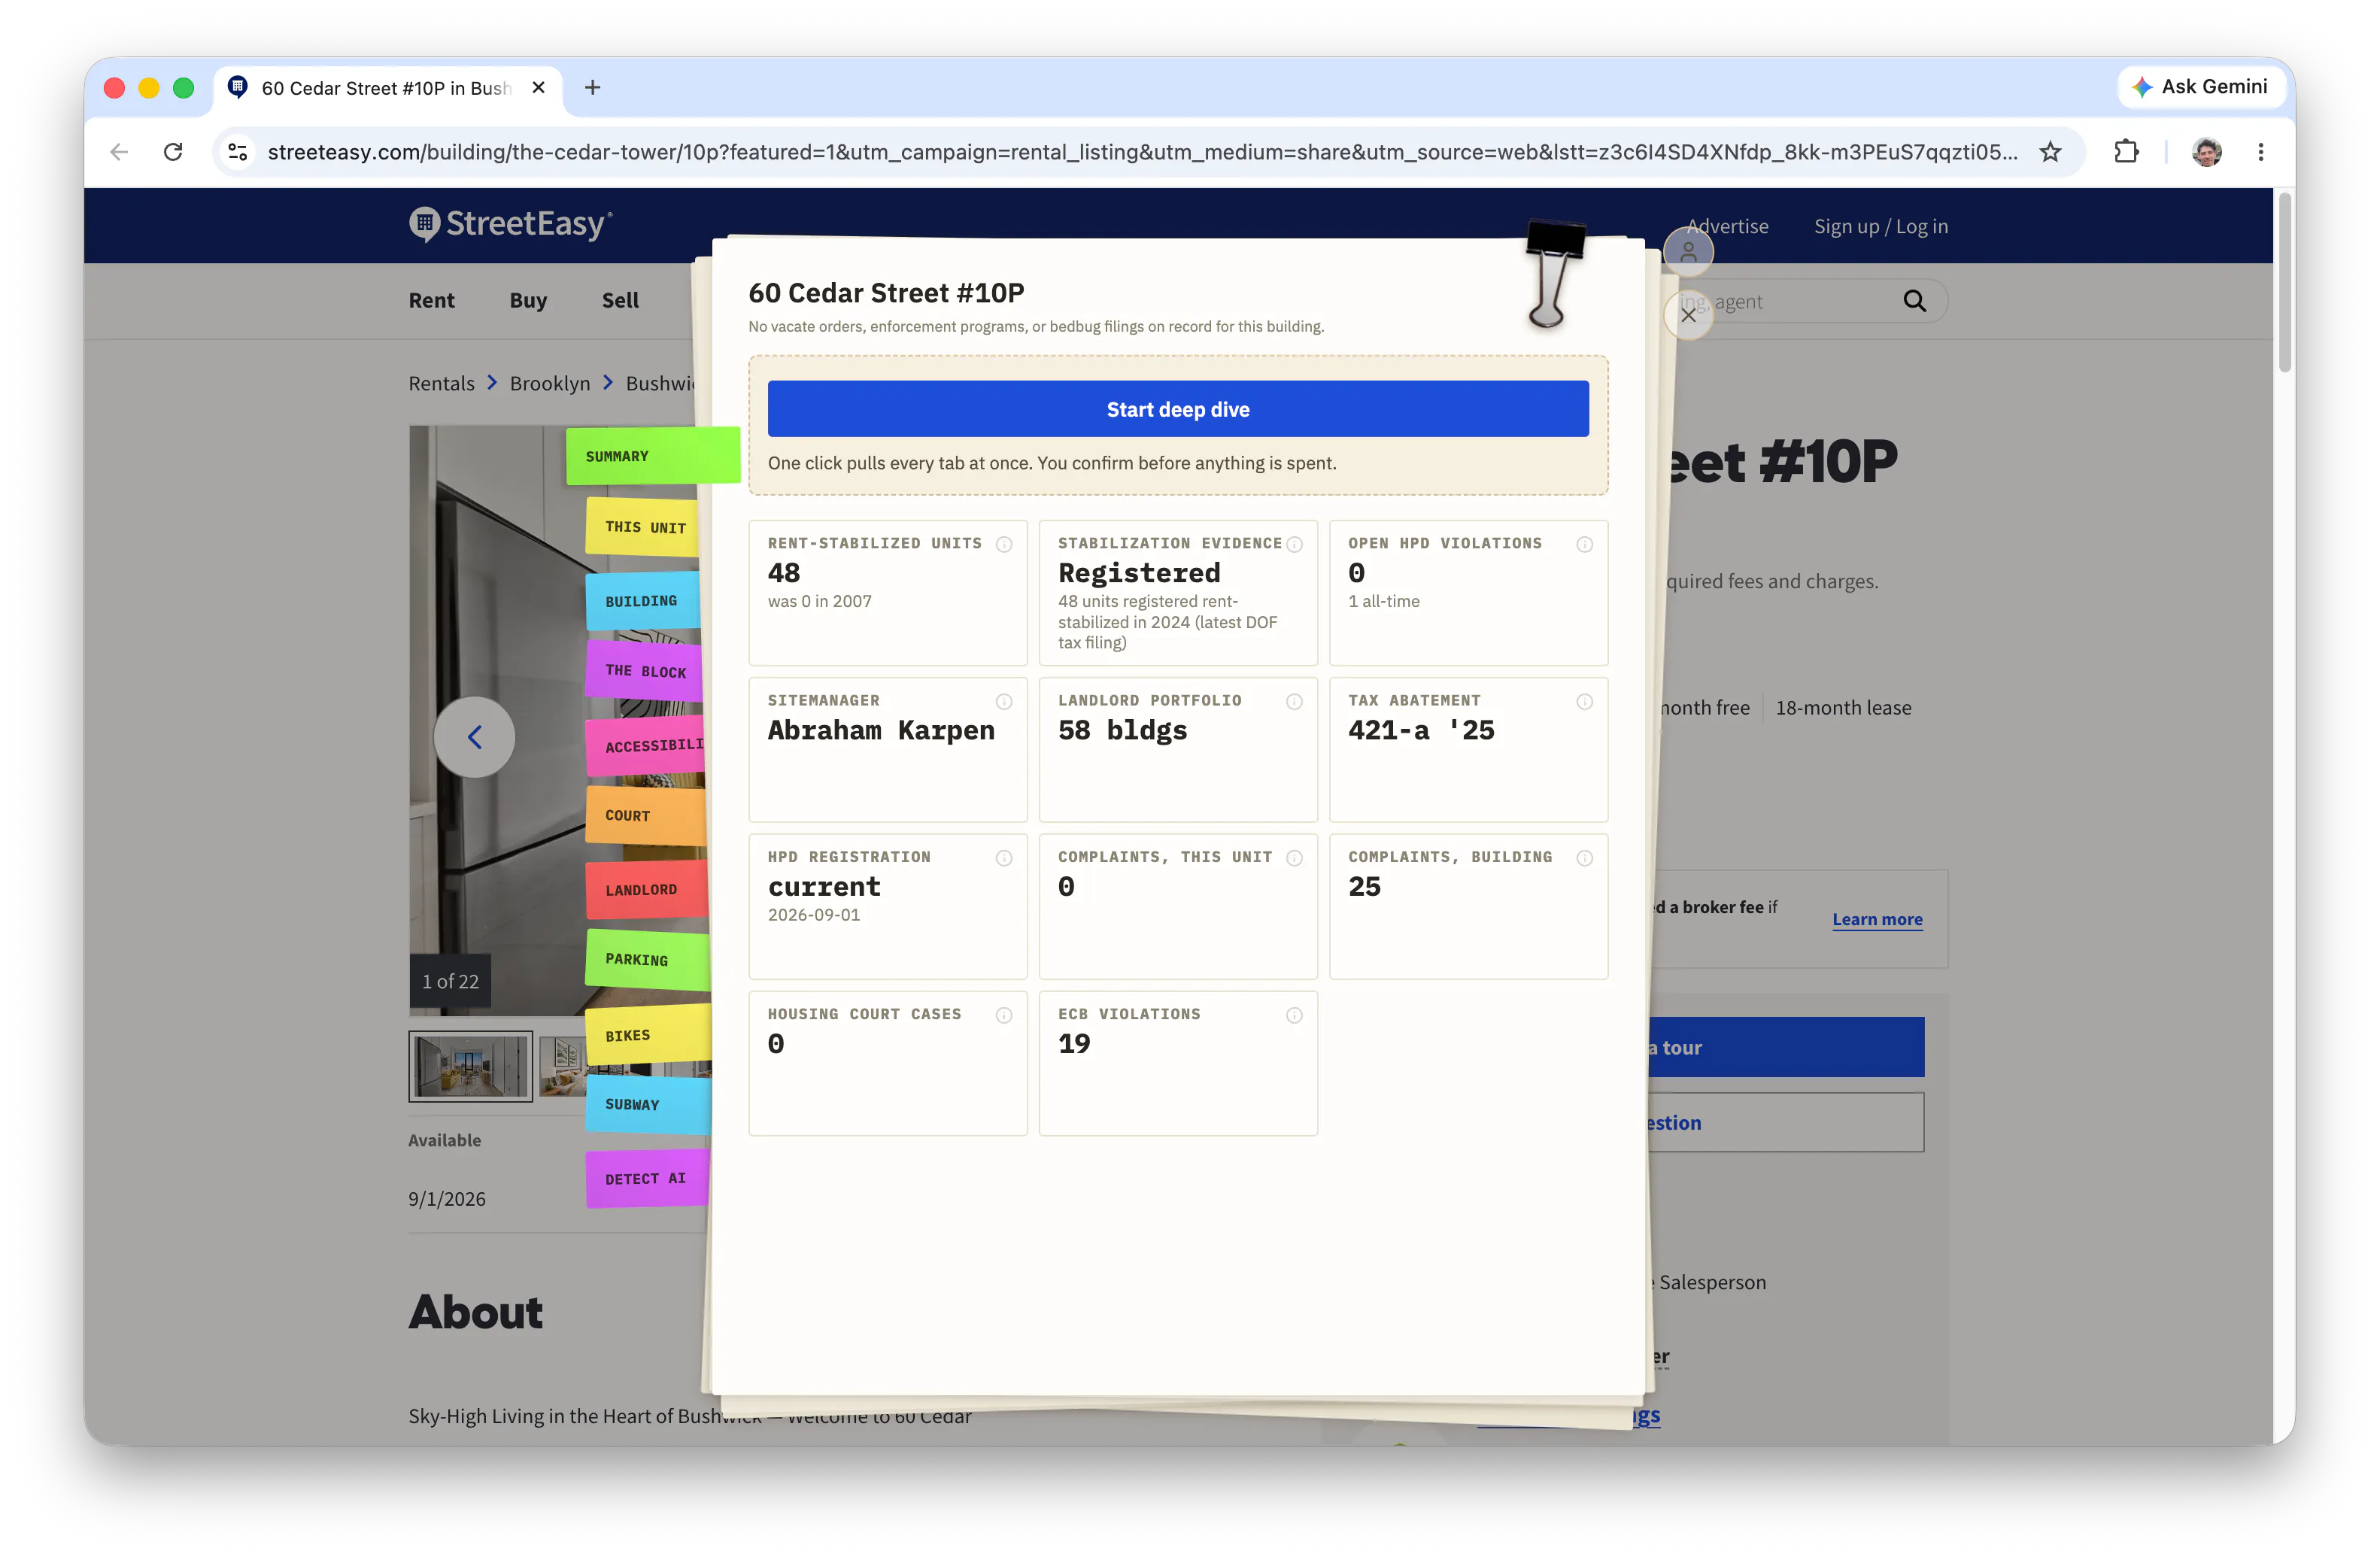Viewport: 2380px width, 1557px height.
Task: Click Sign up / Log in
Action: click(x=1881, y=226)
